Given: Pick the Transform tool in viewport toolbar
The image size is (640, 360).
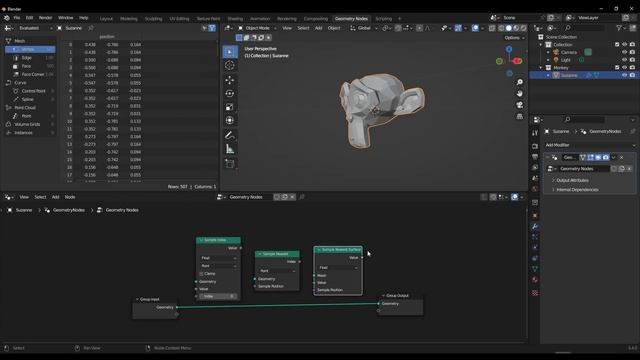Looking at the screenshot, I should (x=230, y=120).
